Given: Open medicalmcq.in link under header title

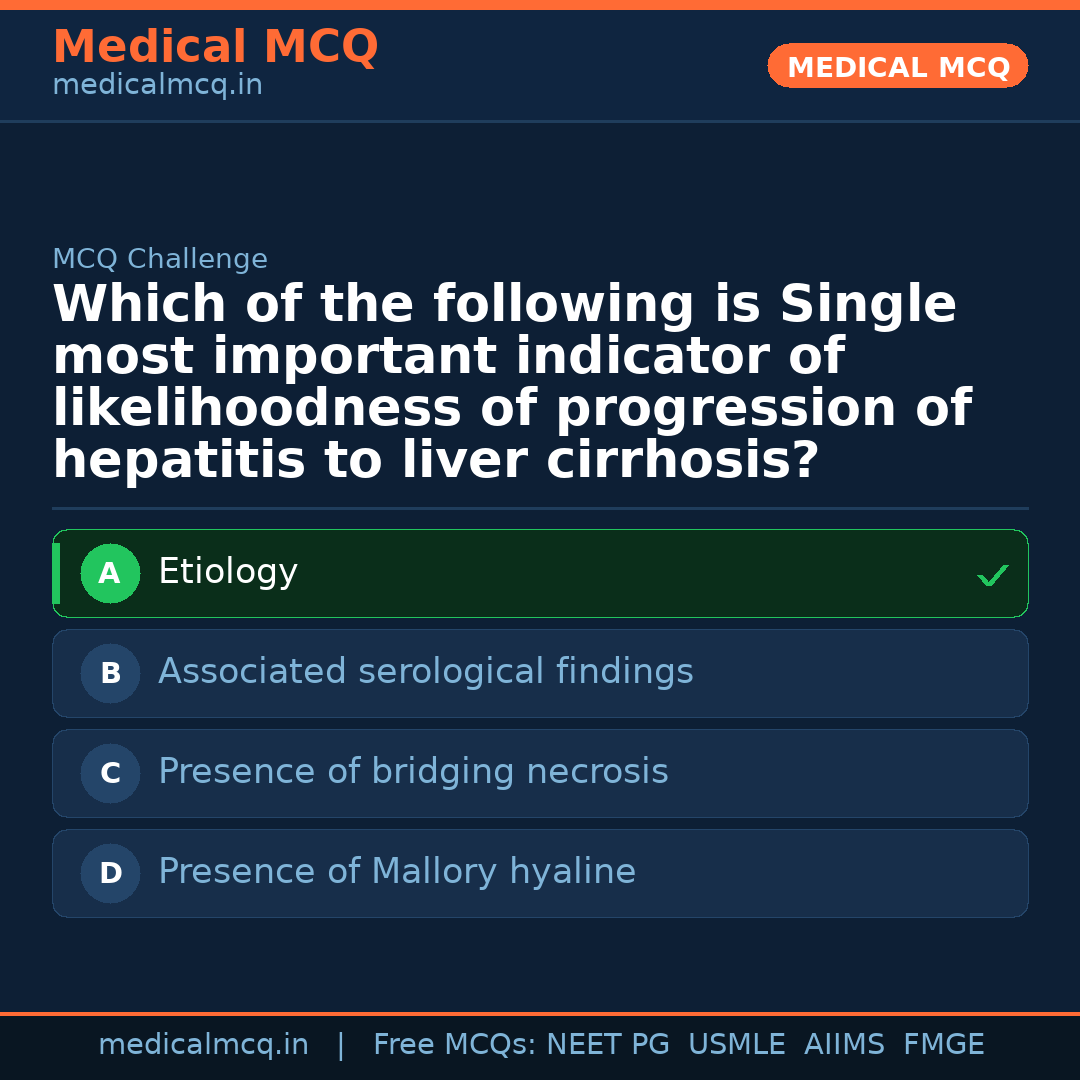Looking at the screenshot, I should 157,86.
